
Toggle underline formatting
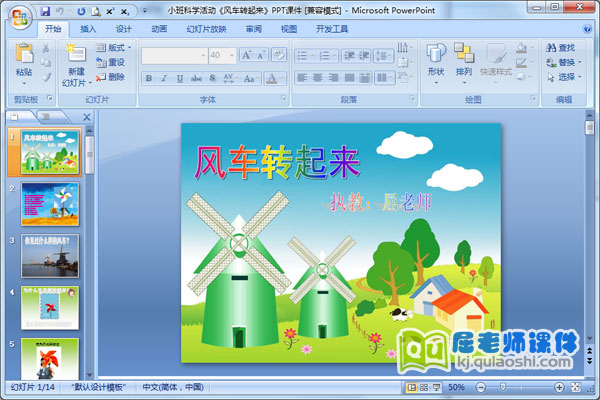(180, 78)
